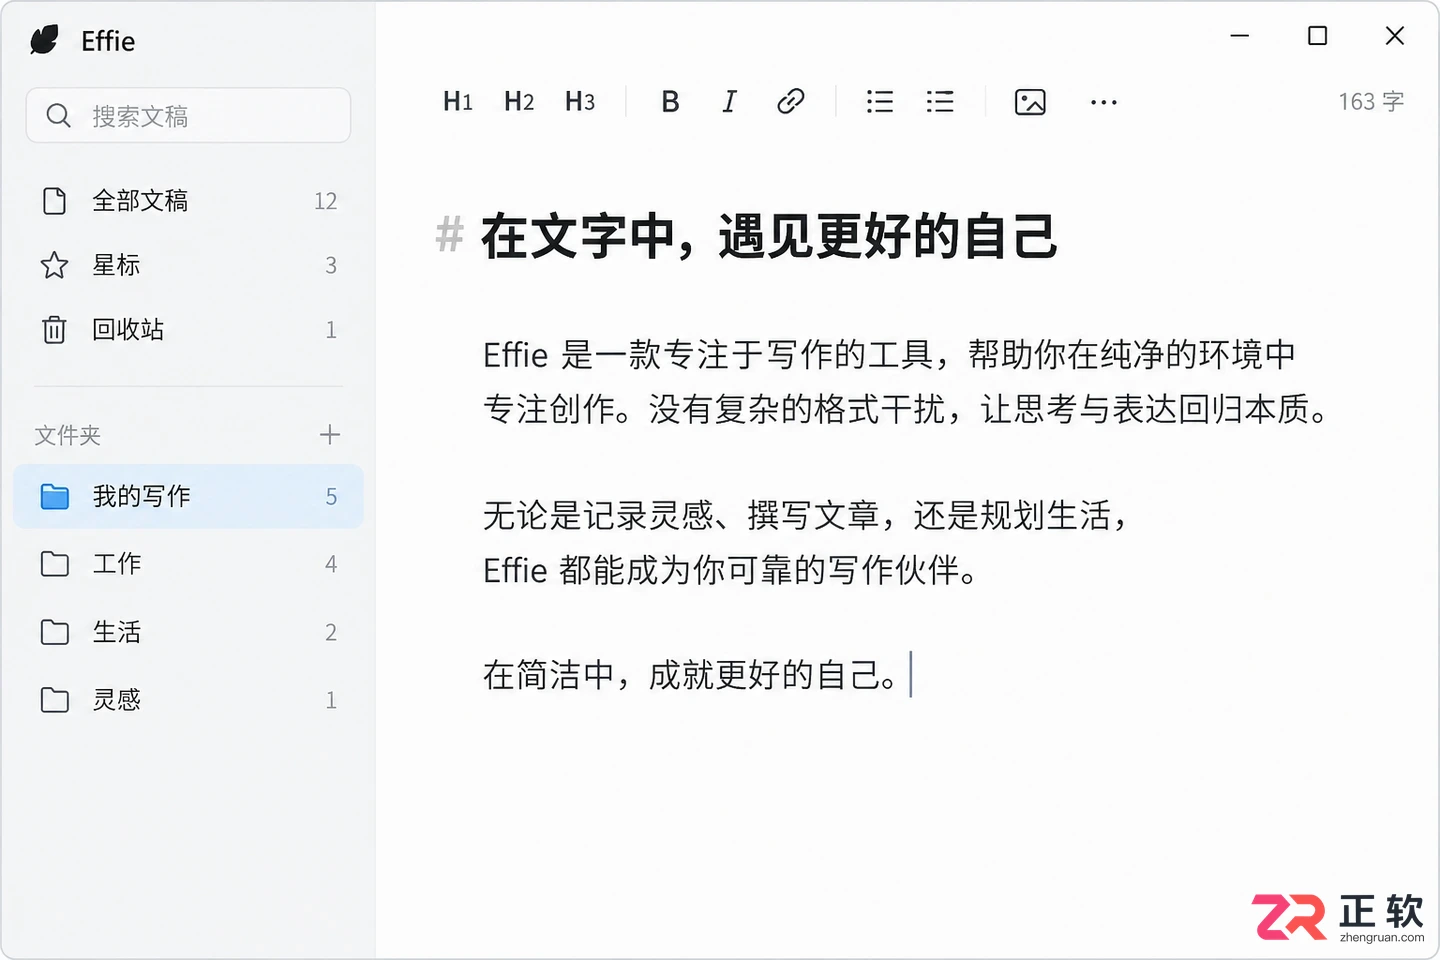Create a numbered list
The height and width of the screenshot is (960, 1440).
point(940,101)
